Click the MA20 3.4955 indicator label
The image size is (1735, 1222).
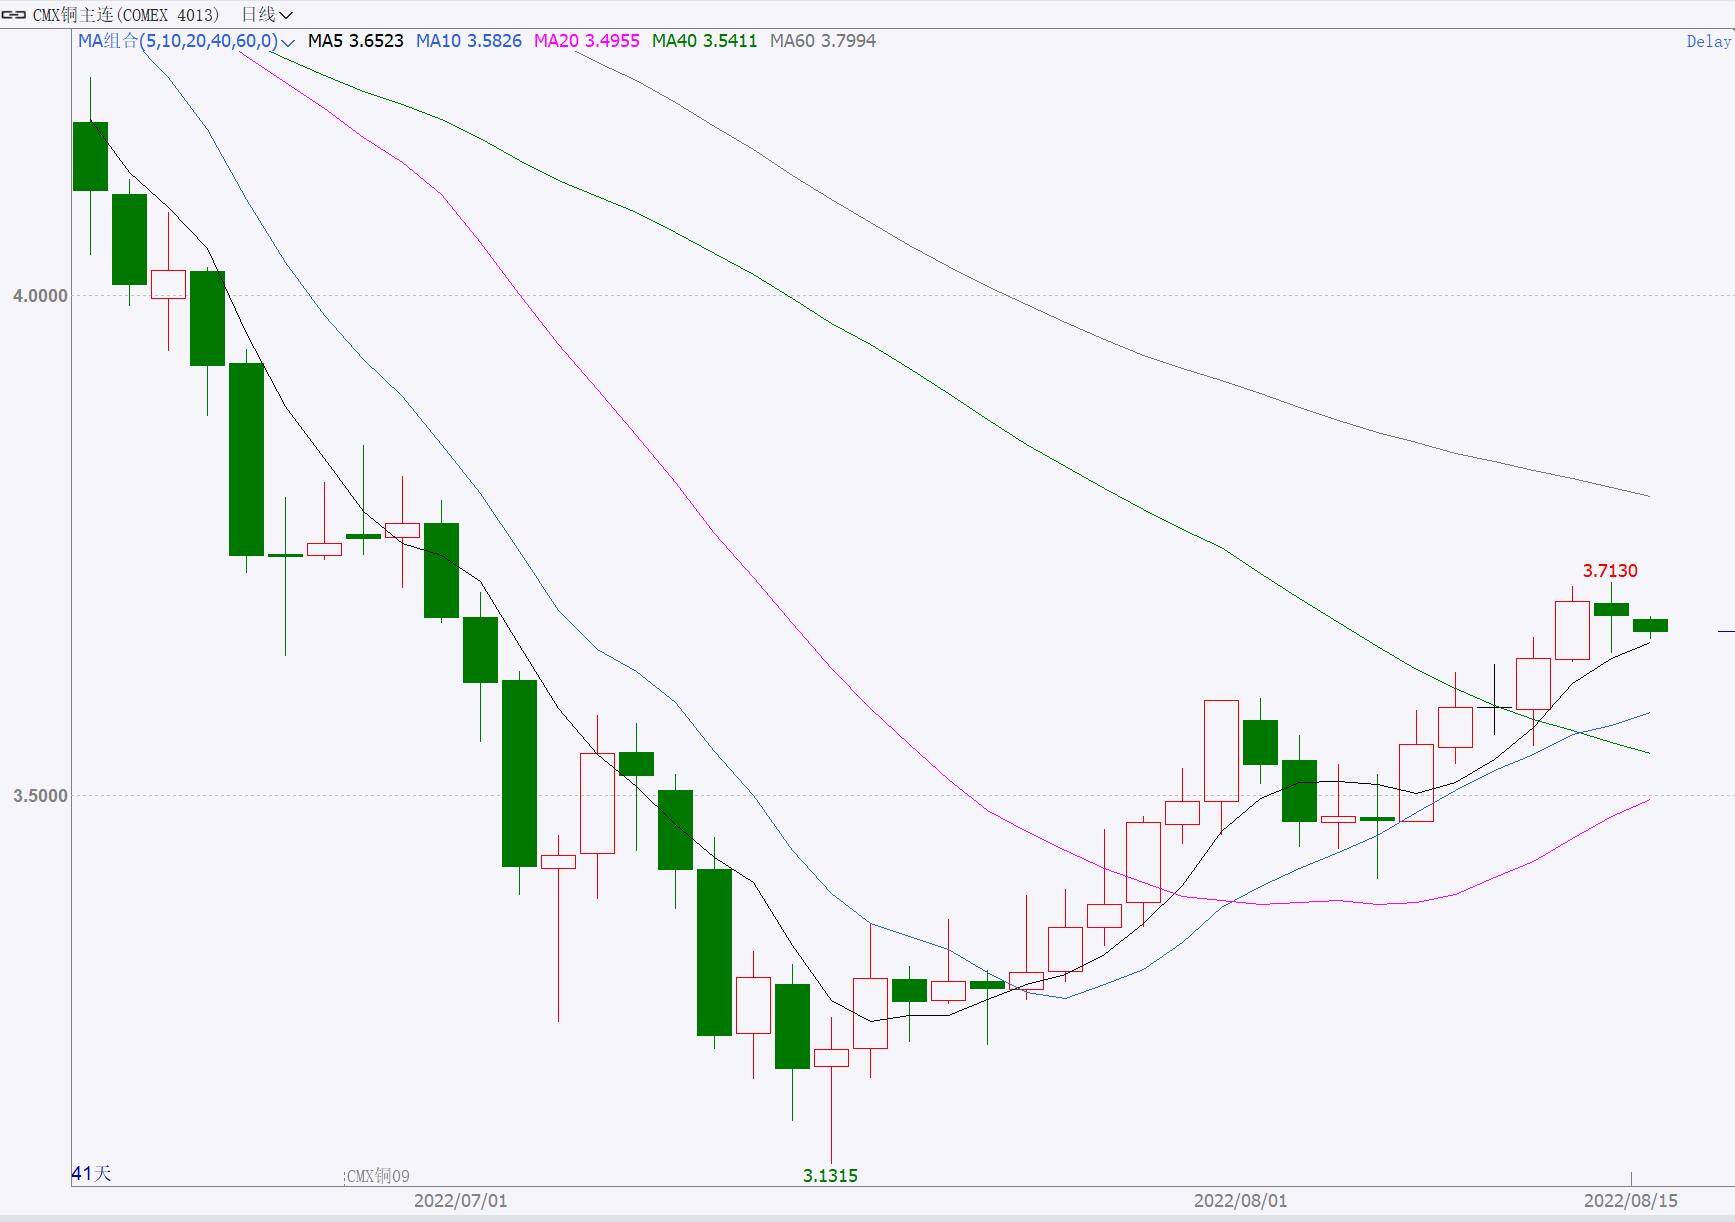(587, 41)
